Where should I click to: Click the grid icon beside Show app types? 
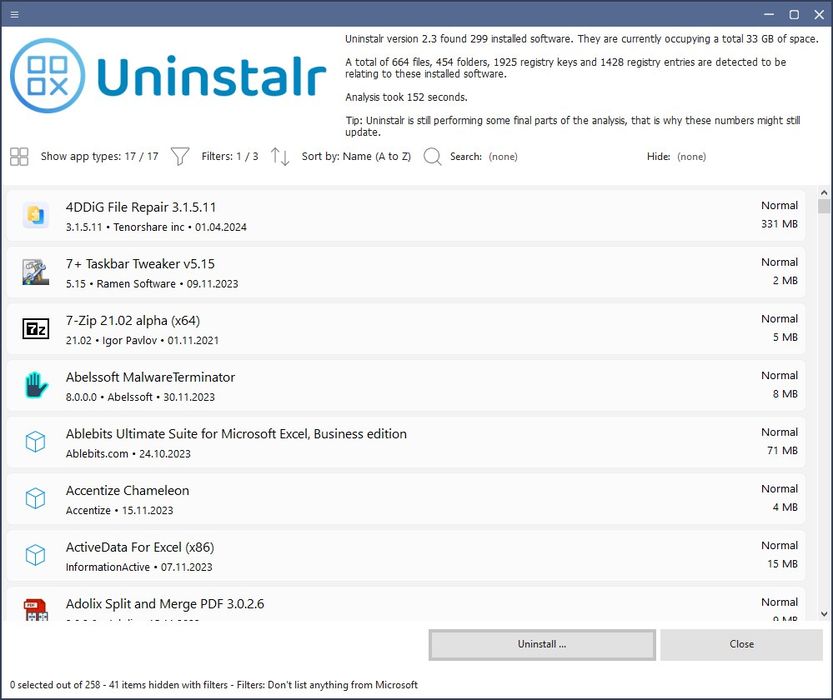click(x=18, y=156)
